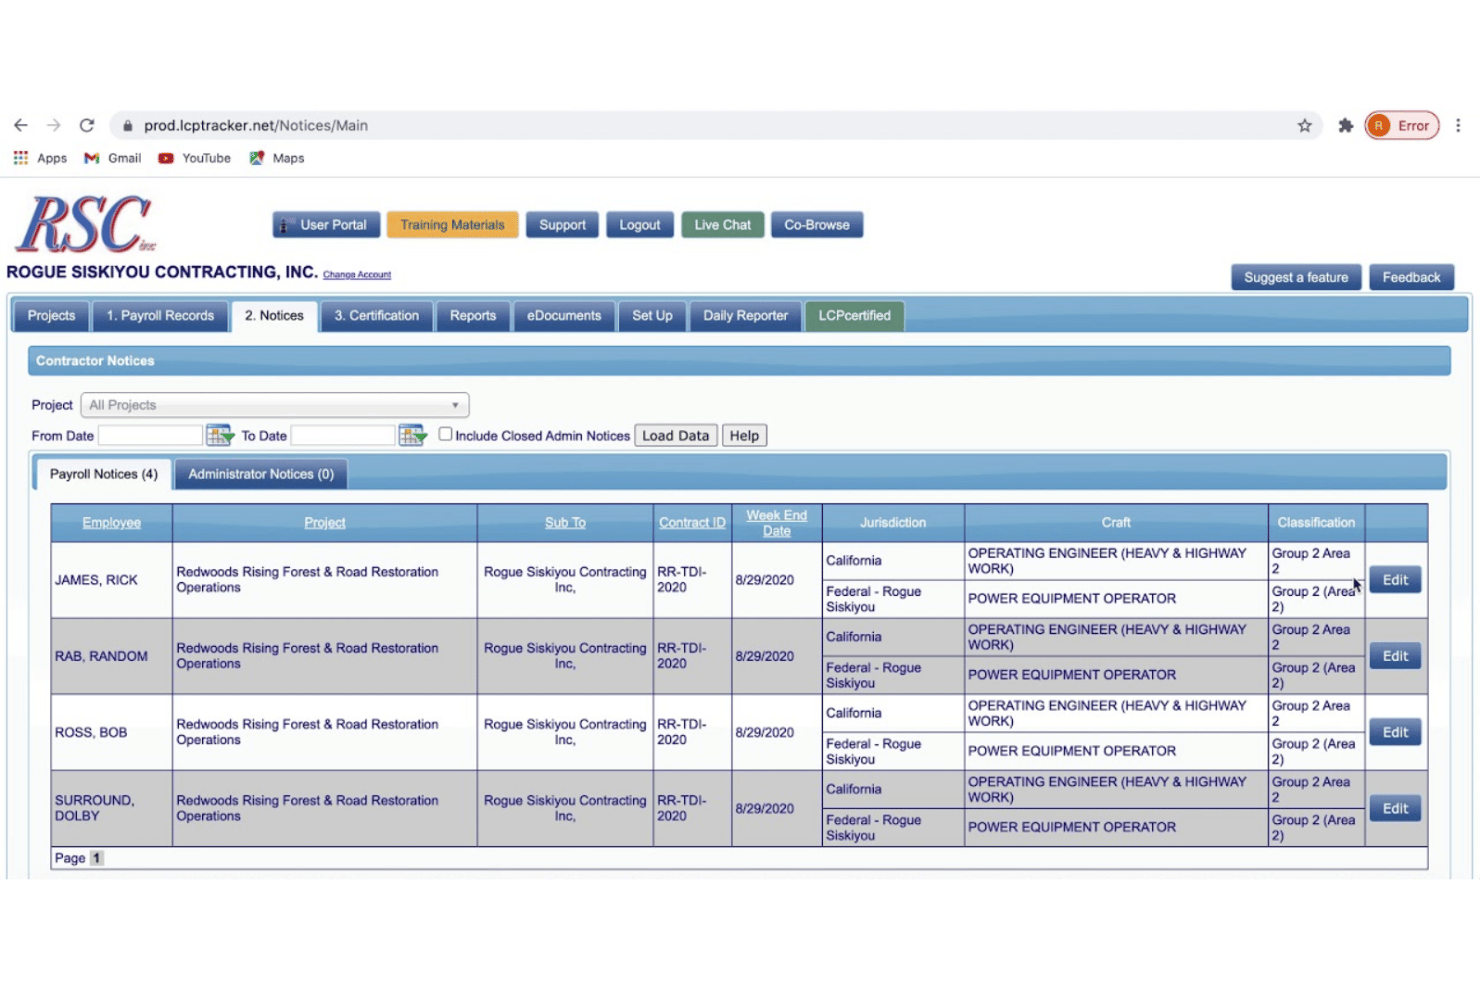The image size is (1480, 987).
Task: Open the 1. Payroll Records tab
Action: click(160, 316)
